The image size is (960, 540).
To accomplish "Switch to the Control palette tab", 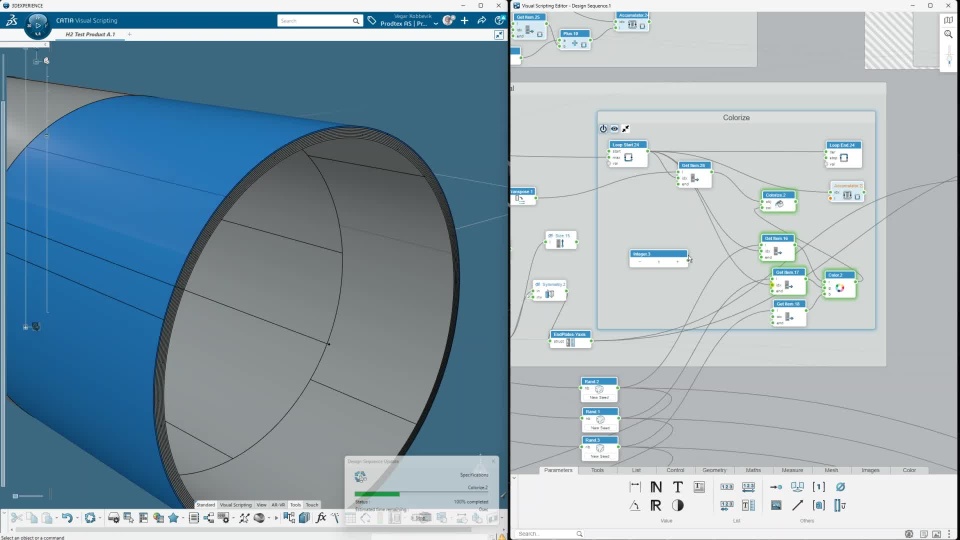I will [675, 470].
